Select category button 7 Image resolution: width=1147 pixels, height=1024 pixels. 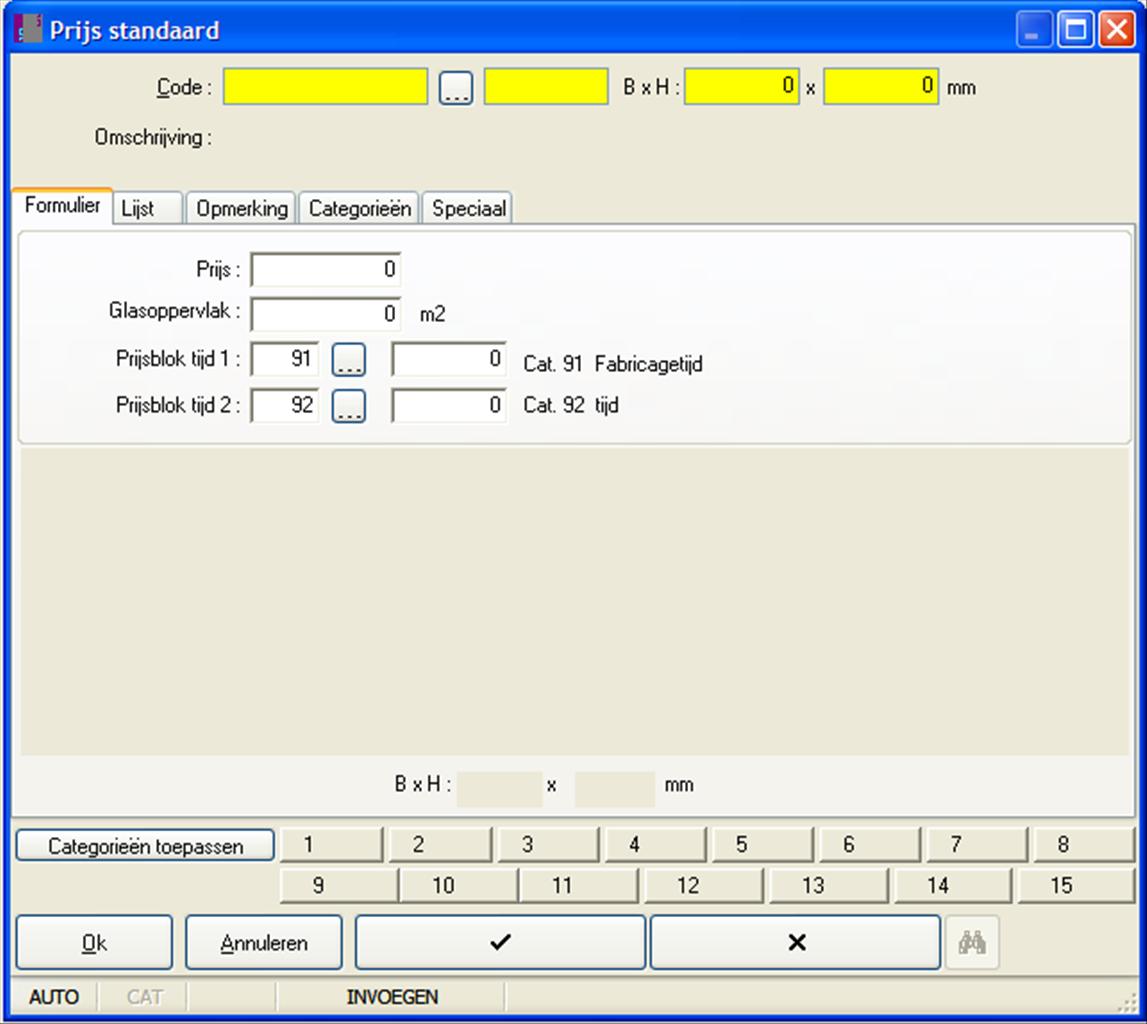pyautogui.click(x=977, y=845)
